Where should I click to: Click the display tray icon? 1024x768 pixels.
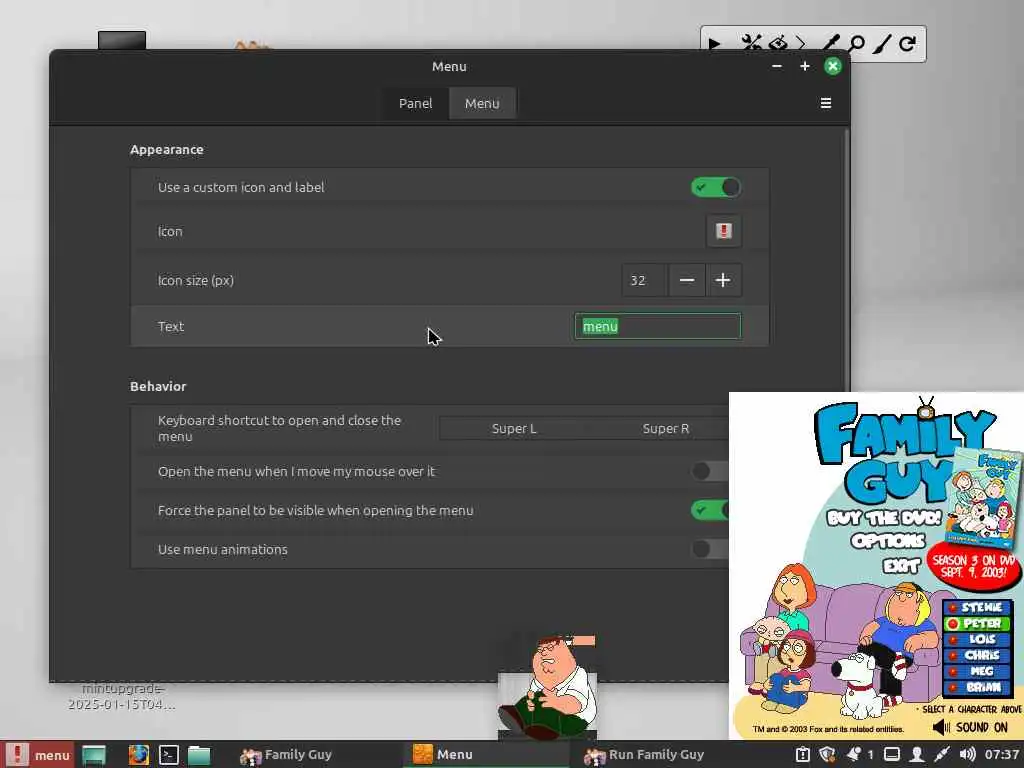(x=892, y=755)
